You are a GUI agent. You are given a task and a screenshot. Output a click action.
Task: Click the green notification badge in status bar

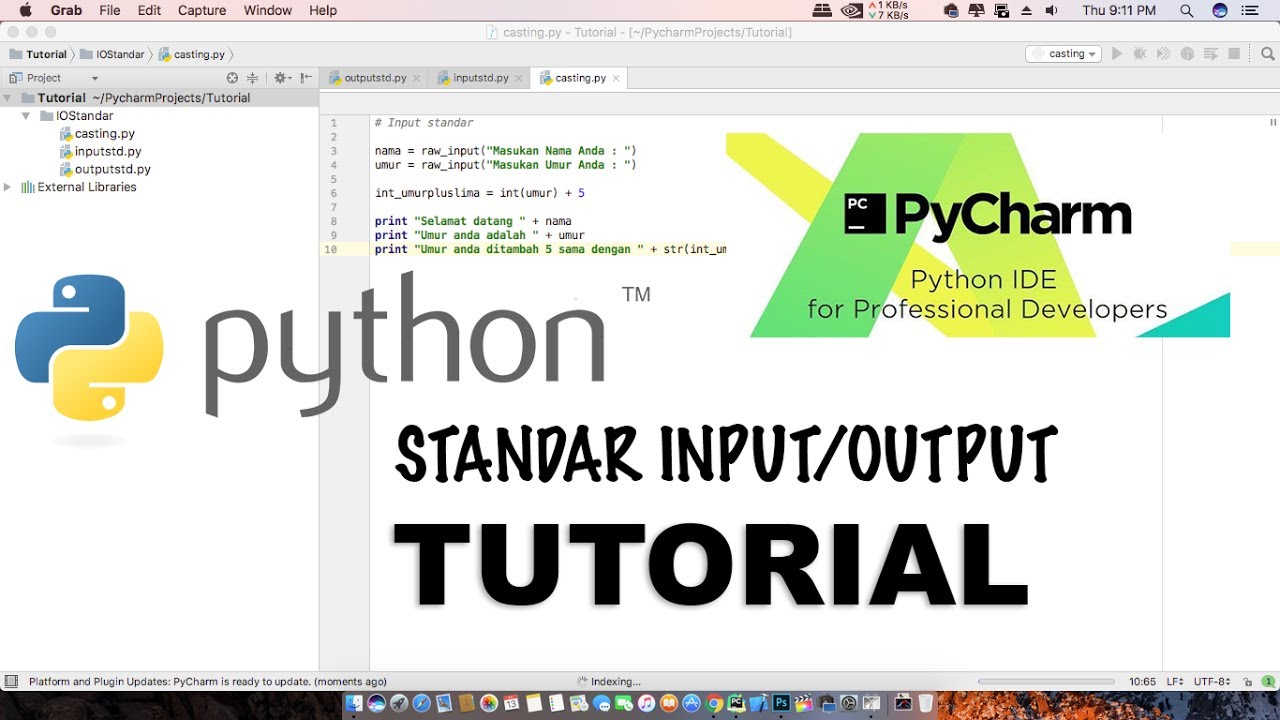(x=1267, y=681)
